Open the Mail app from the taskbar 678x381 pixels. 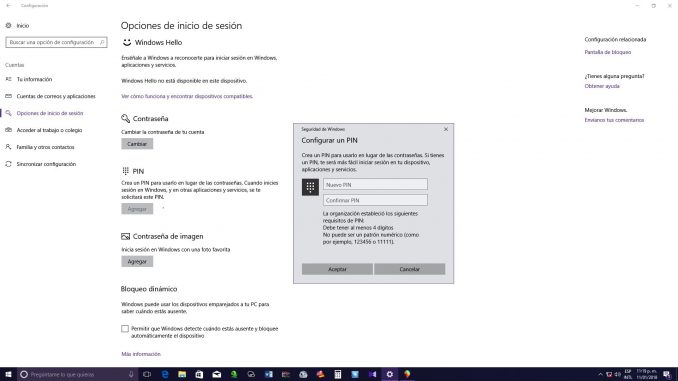(x=217, y=374)
